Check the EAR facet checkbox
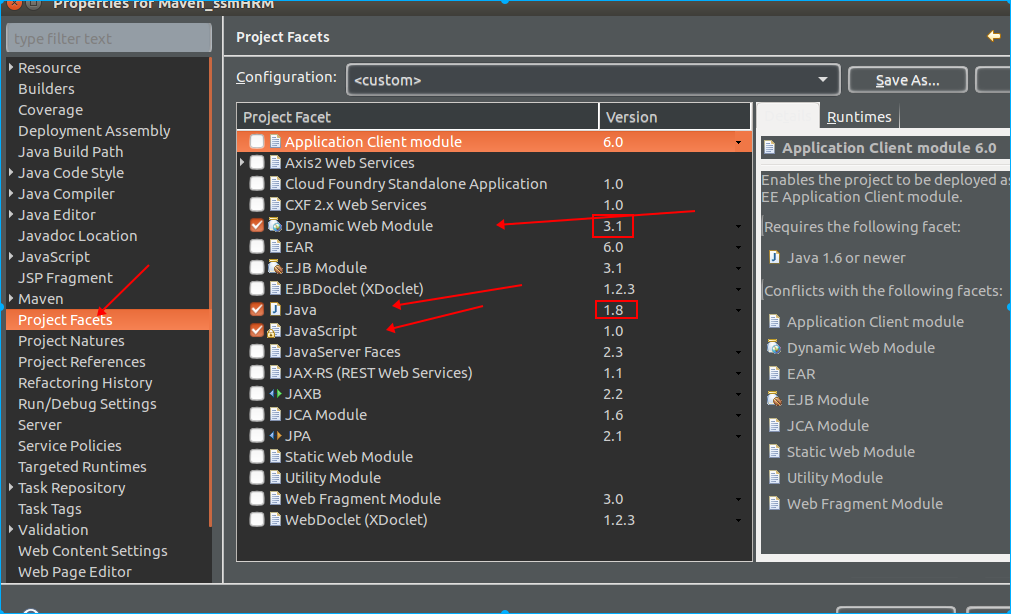 click(x=257, y=246)
